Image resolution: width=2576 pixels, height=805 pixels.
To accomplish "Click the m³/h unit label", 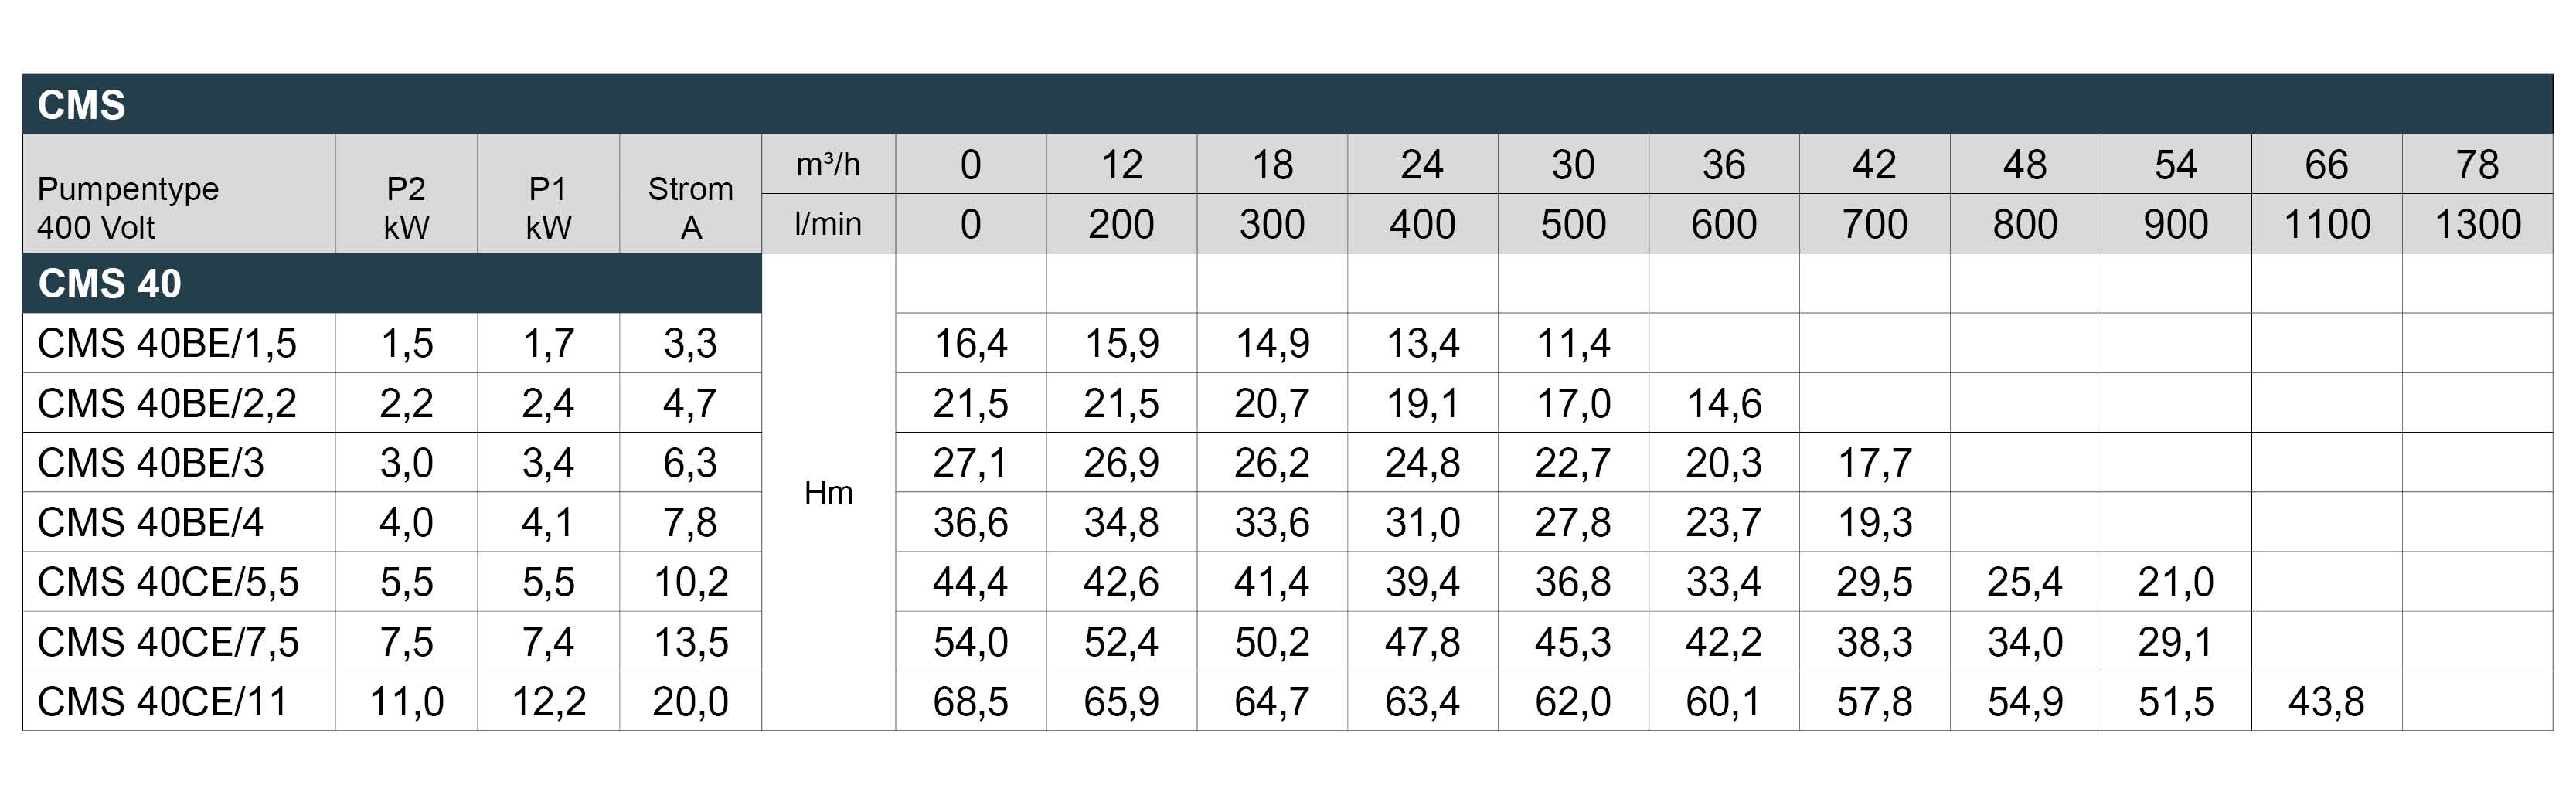I will pyautogui.click(x=828, y=164).
